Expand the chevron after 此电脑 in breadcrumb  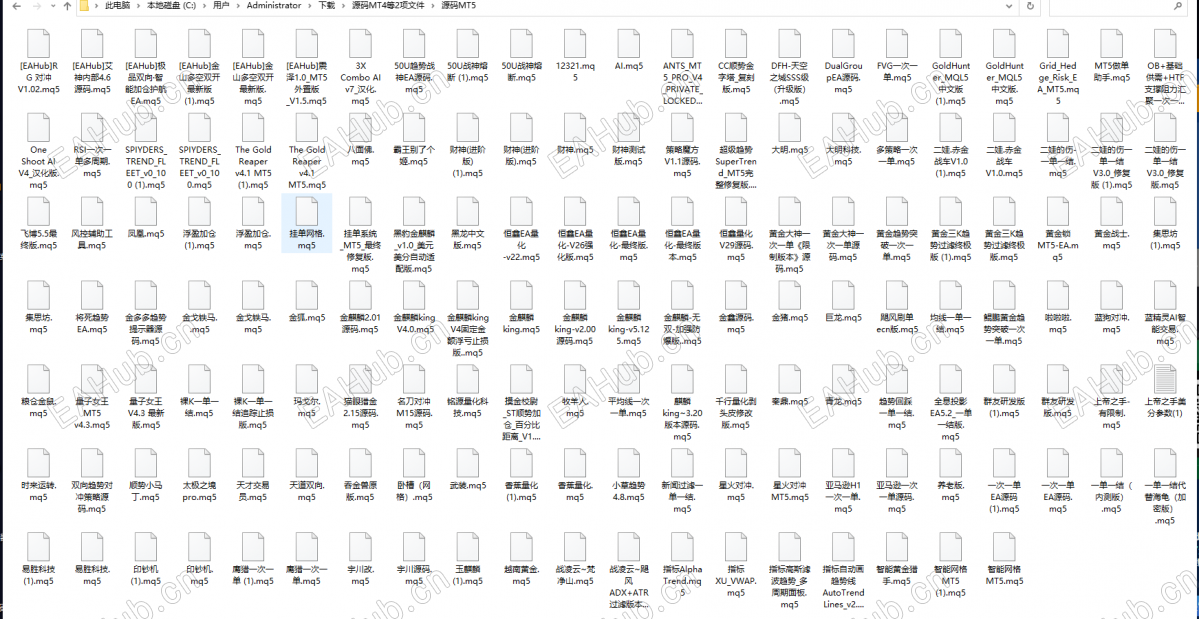pyautogui.click(x=139, y=6)
